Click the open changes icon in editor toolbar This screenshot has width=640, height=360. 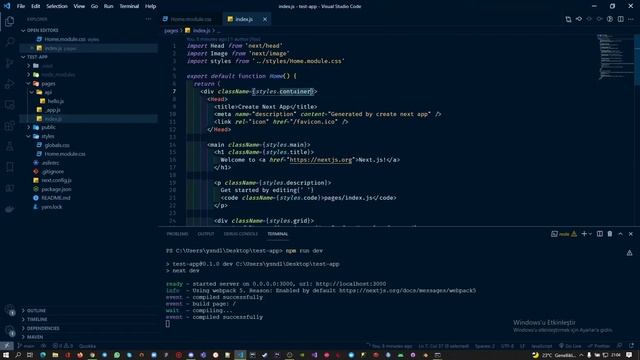tap(568, 19)
